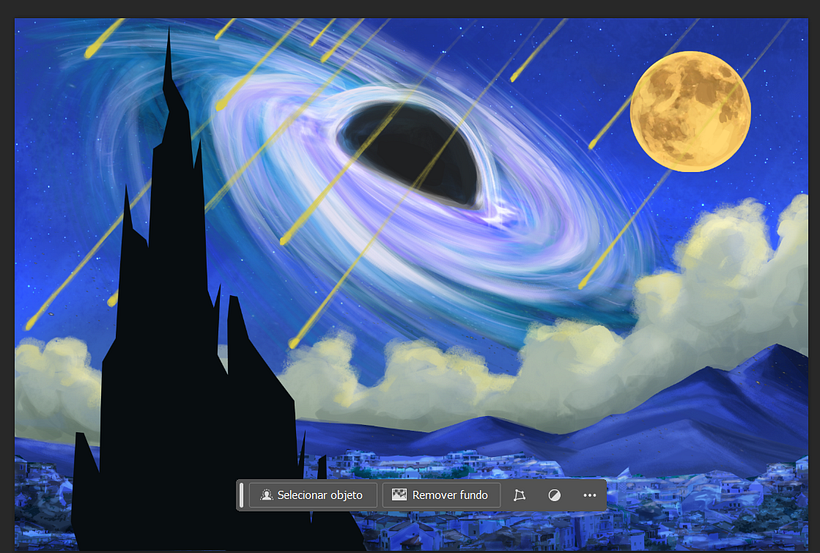Click the contextual task bar drag handle
820x553 pixels.
click(x=241, y=495)
